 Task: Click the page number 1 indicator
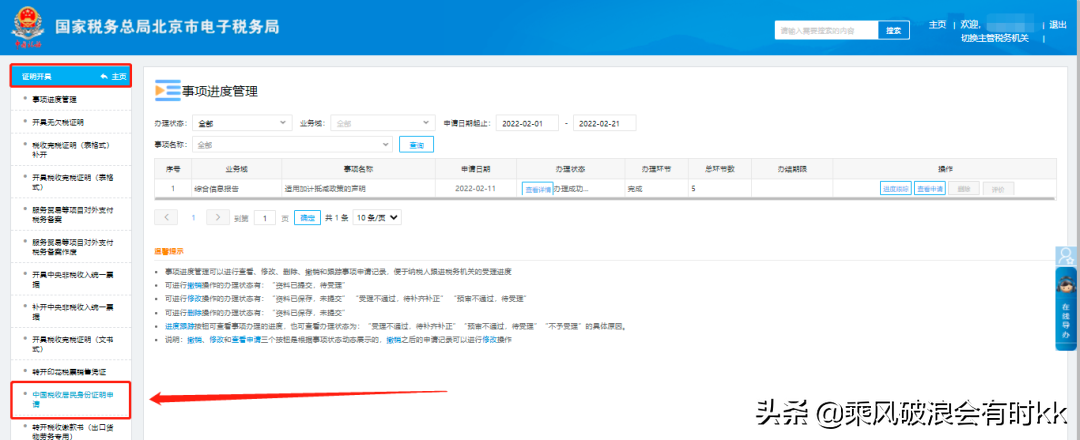click(194, 218)
